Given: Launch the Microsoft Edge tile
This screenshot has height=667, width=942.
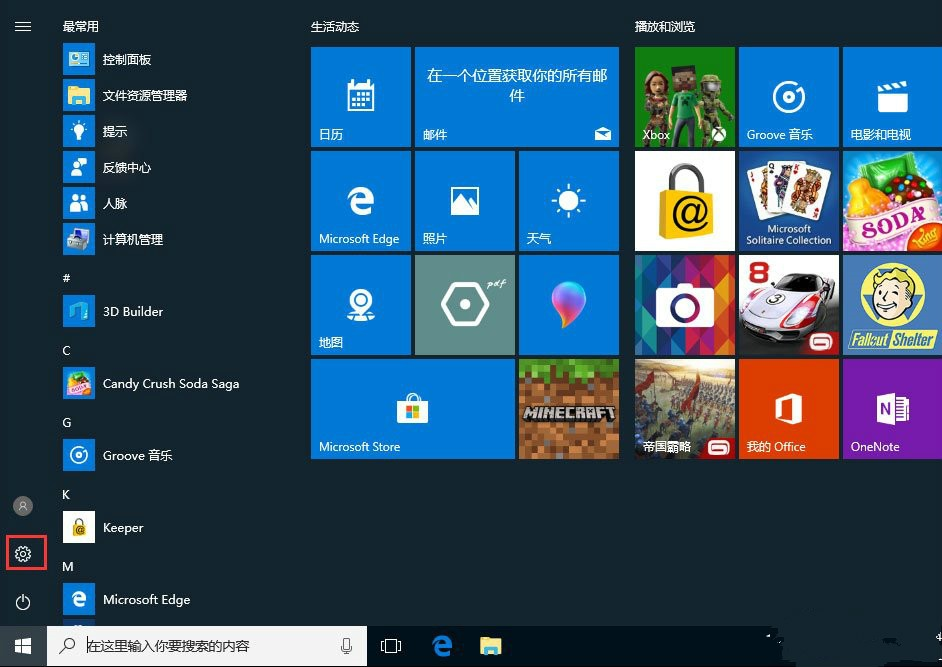Looking at the screenshot, I should (360, 200).
